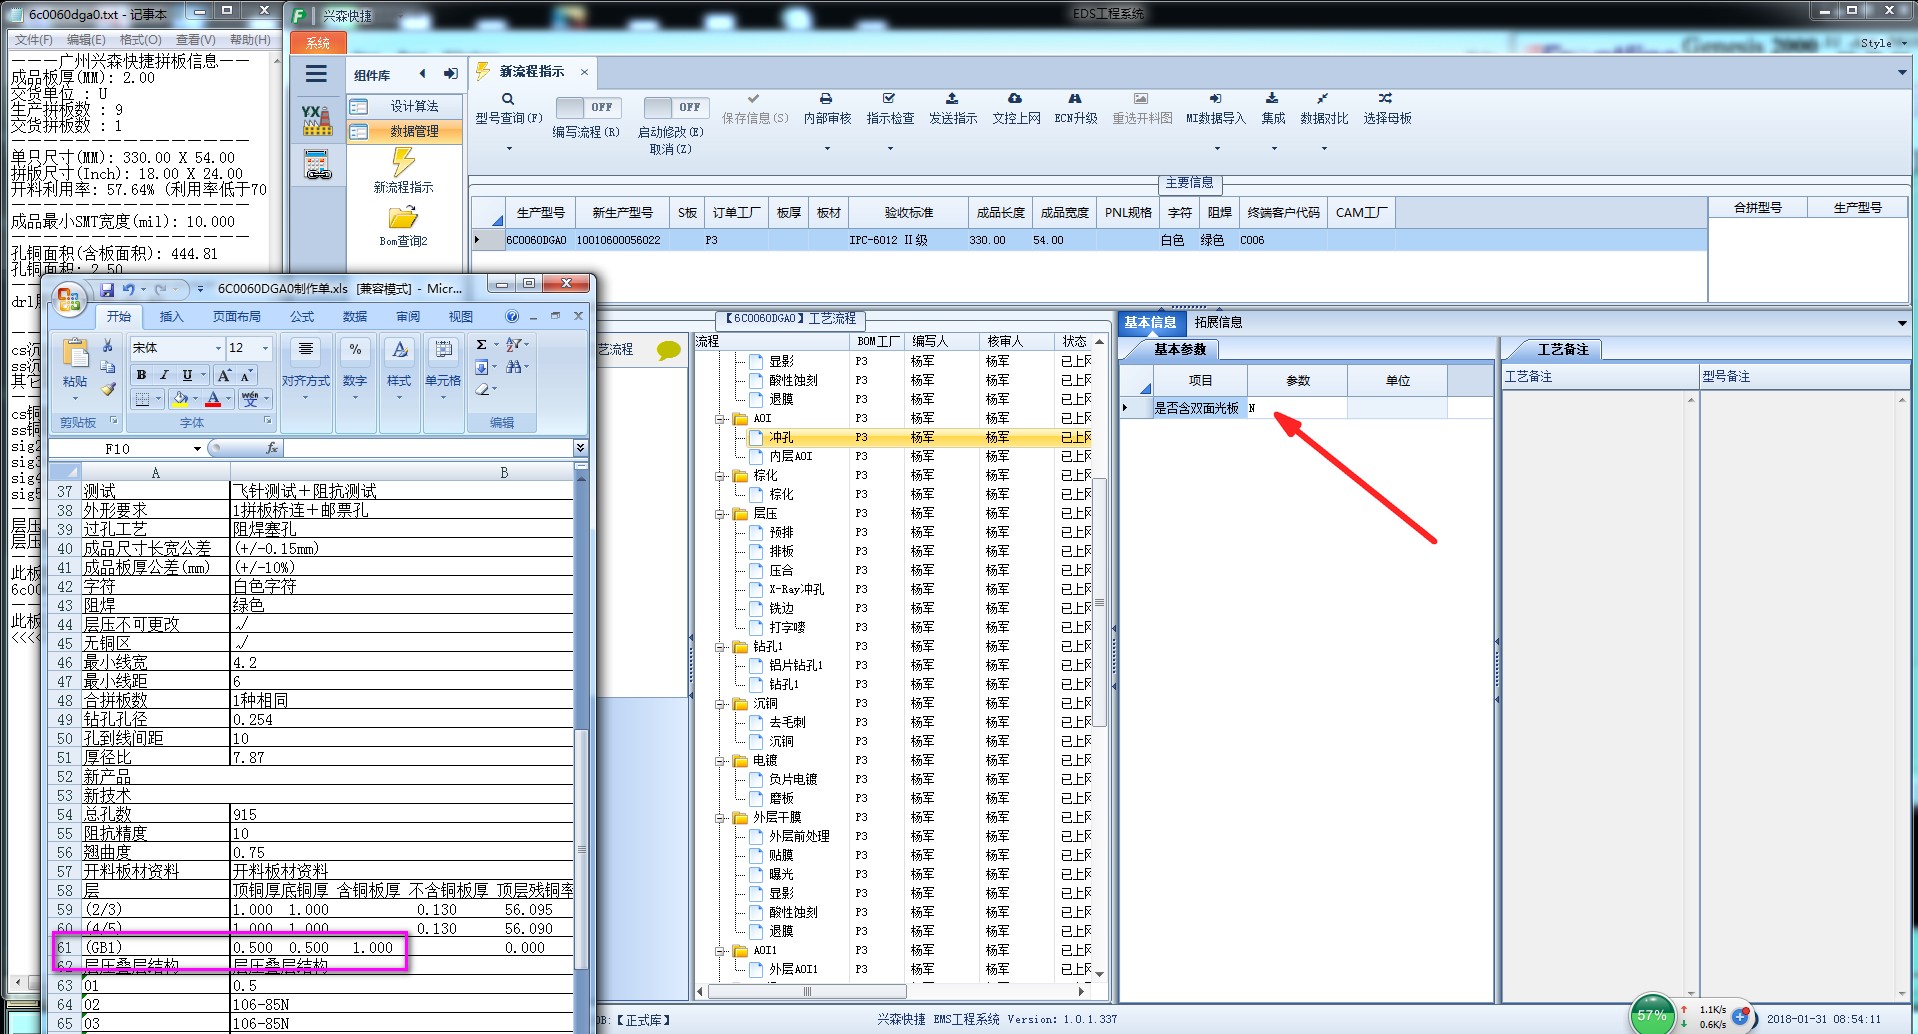Pin the 组件库 panel with arrow icon

tap(451, 74)
